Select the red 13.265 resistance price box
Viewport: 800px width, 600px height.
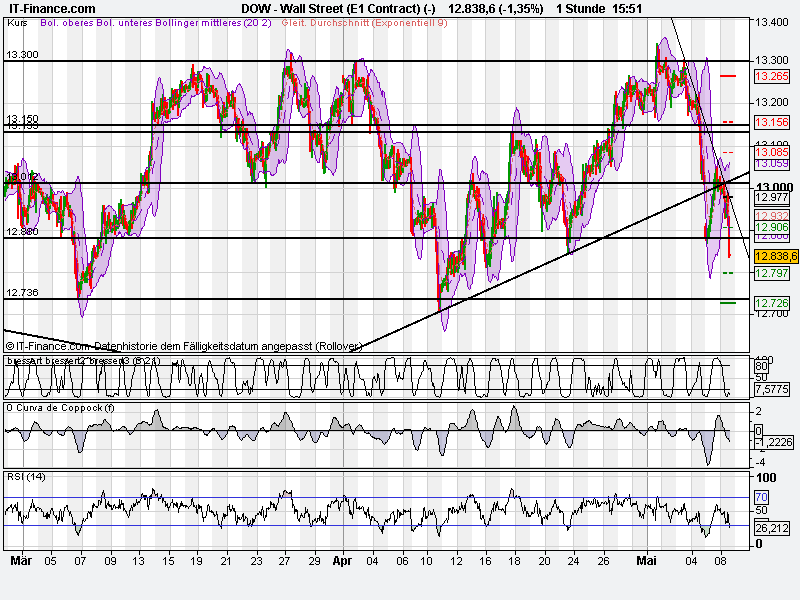[772, 77]
